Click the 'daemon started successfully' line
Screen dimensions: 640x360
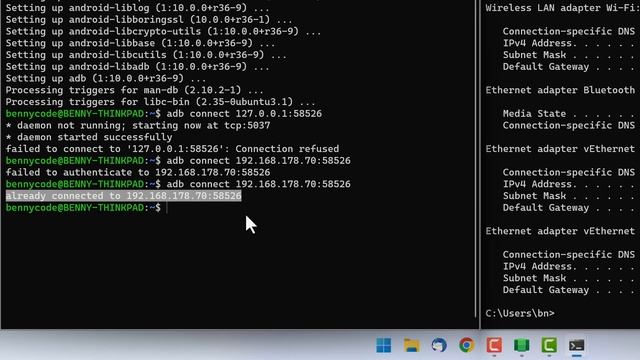(x=89, y=137)
